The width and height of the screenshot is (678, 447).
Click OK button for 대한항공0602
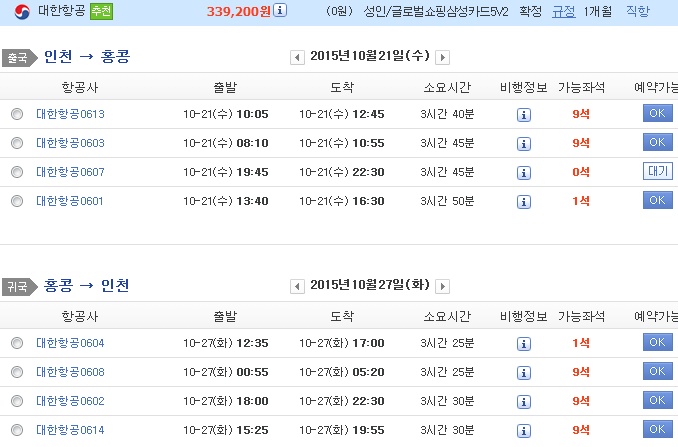pyautogui.click(x=658, y=400)
